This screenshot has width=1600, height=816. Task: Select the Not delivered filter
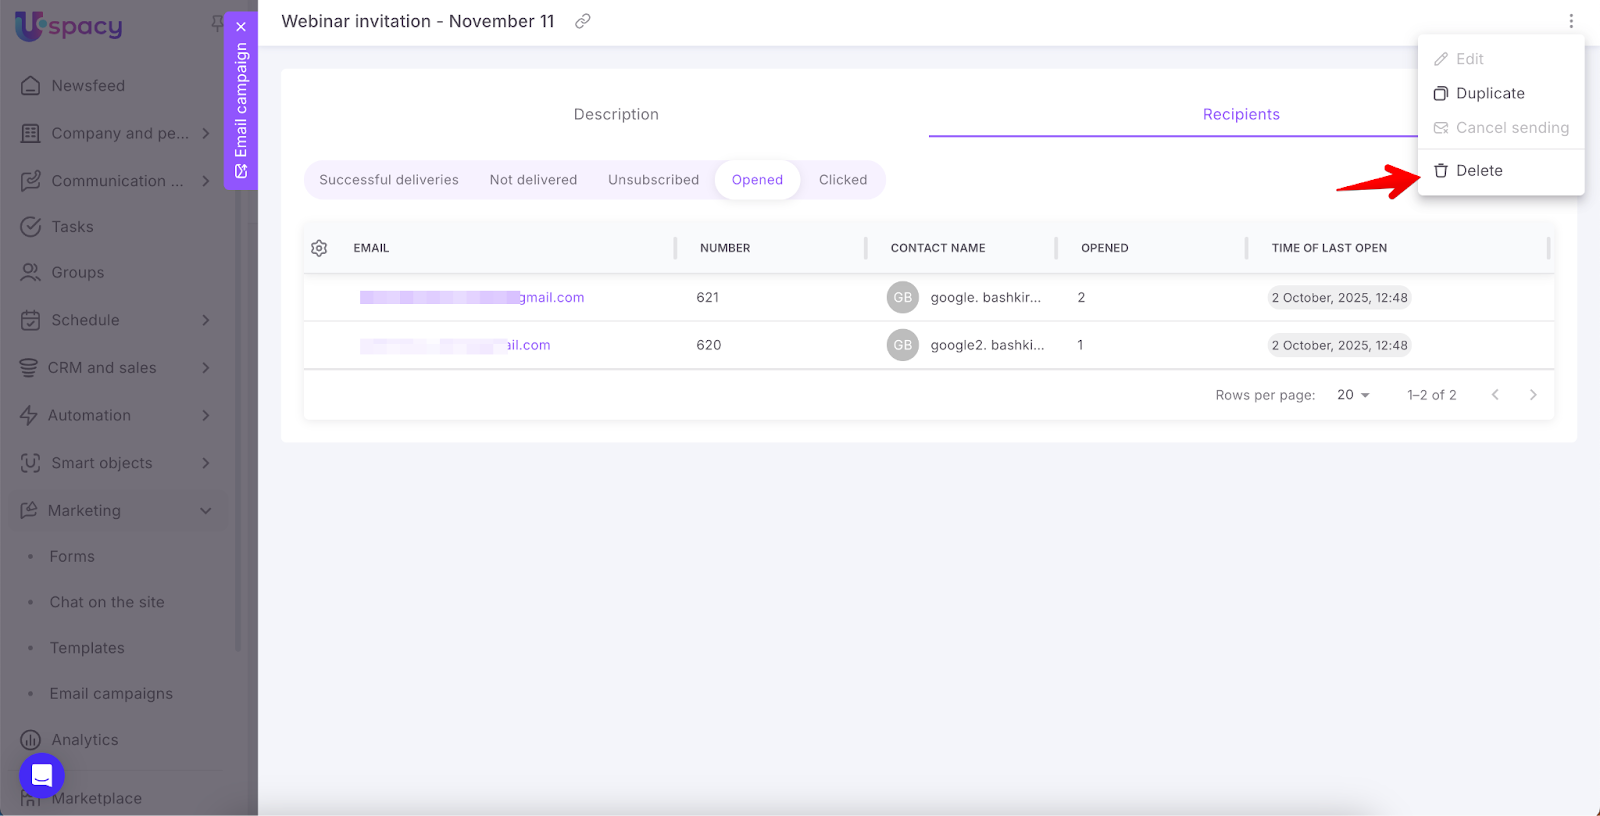click(x=533, y=180)
